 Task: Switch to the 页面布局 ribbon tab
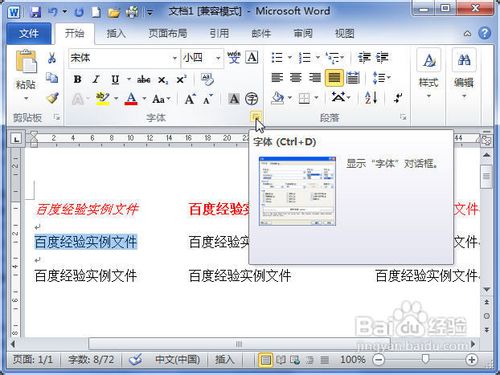pos(168,33)
